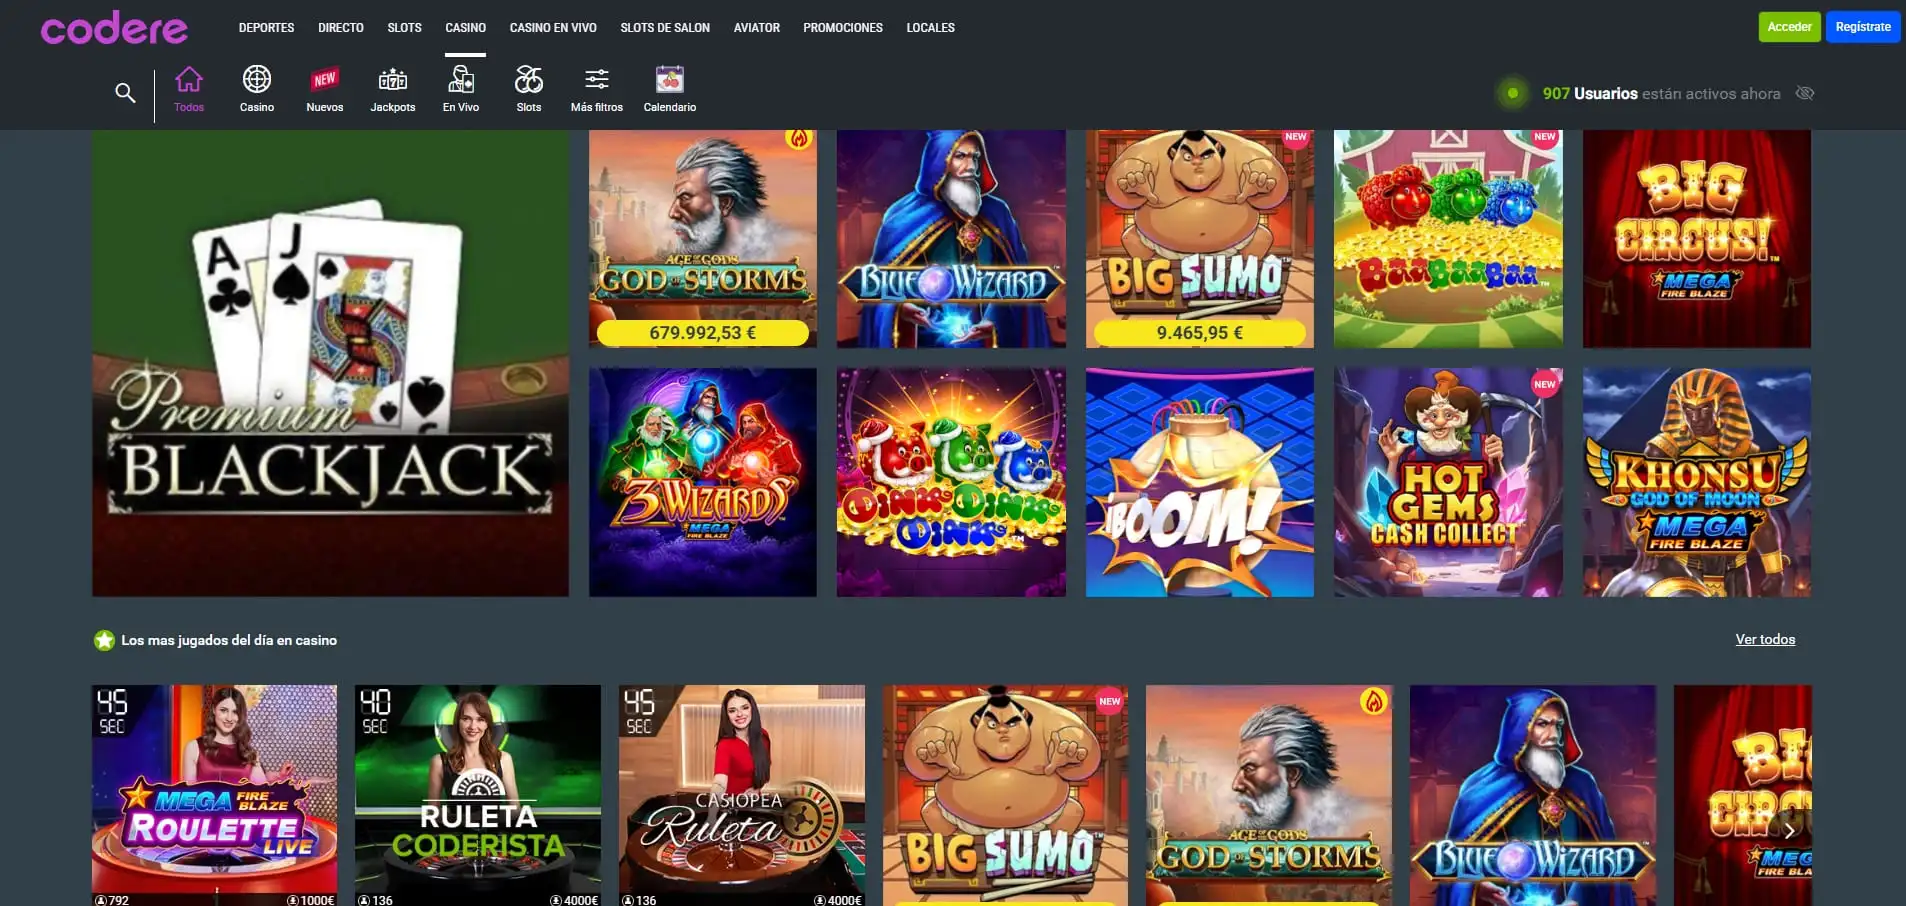Screen dimensions: 1906x906
Task: Click the 679.992,53 € jackpot amount
Action: pyautogui.click(x=703, y=333)
